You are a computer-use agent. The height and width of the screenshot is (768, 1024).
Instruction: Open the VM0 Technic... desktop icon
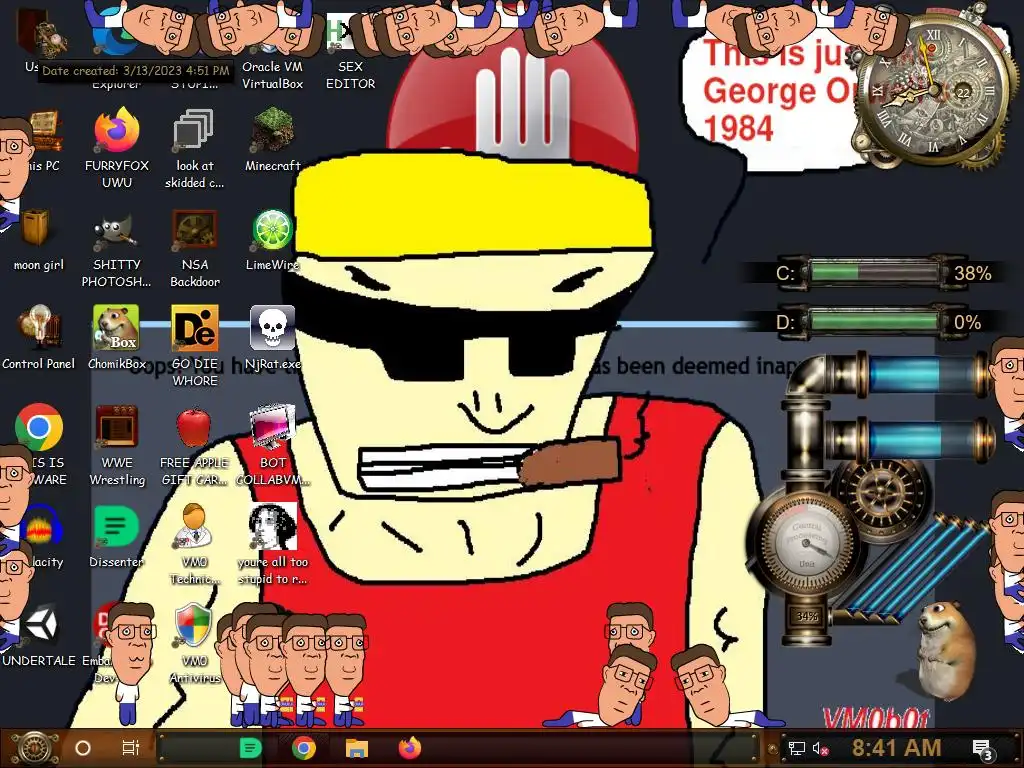point(194,545)
